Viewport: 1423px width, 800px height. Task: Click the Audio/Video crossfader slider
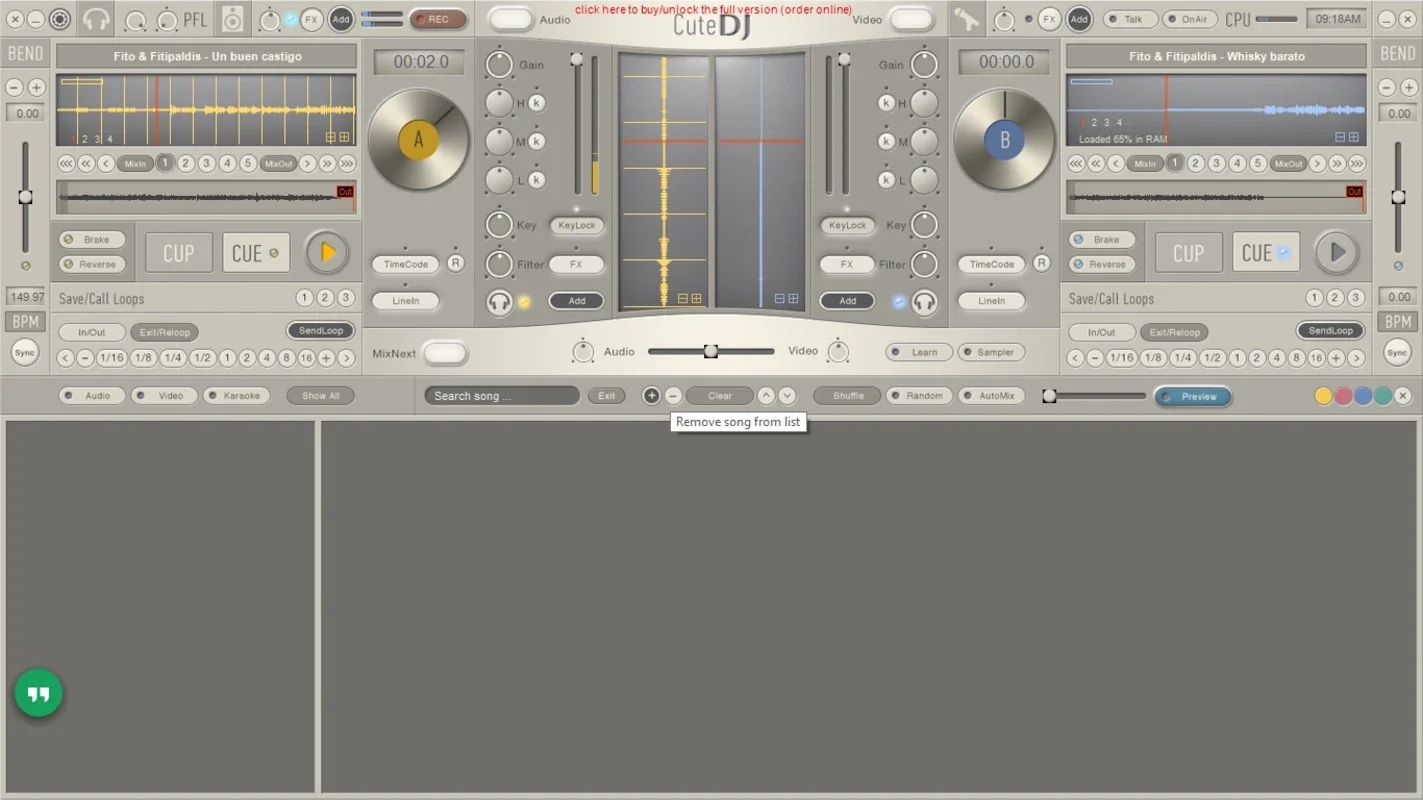[x=711, y=351]
